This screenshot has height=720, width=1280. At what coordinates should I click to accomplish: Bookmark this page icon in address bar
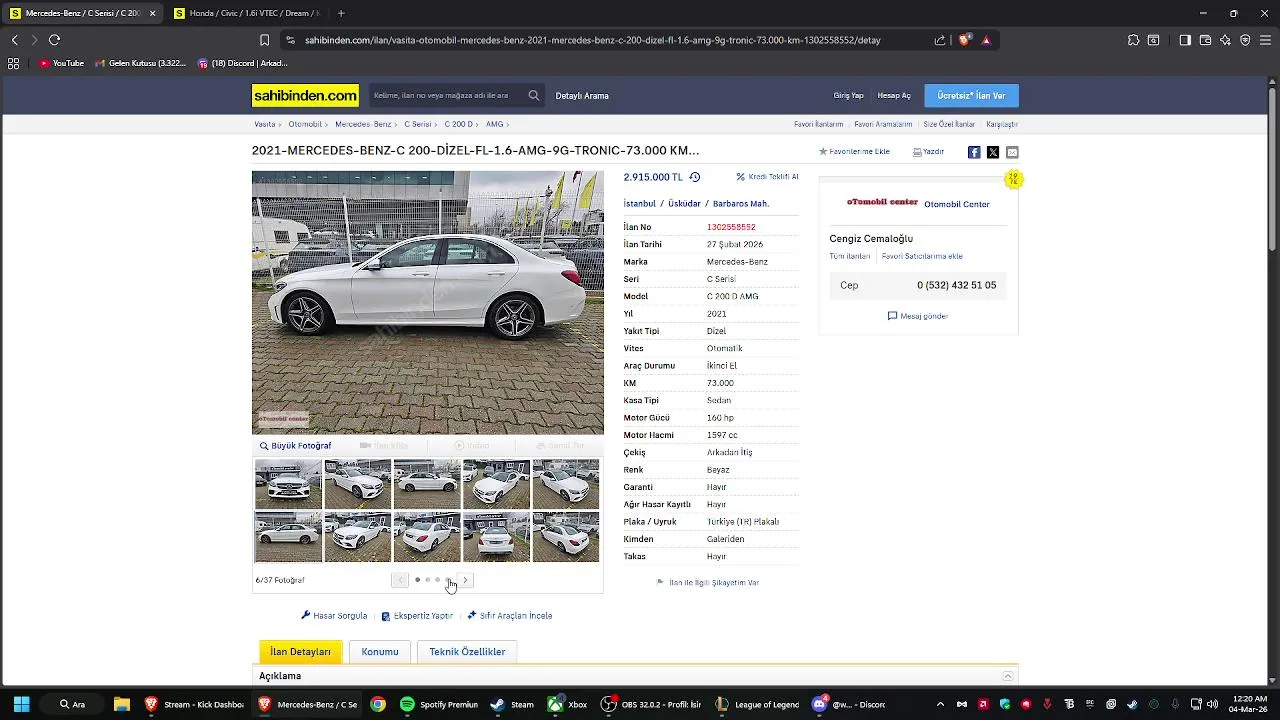pyautogui.click(x=264, y=40)
